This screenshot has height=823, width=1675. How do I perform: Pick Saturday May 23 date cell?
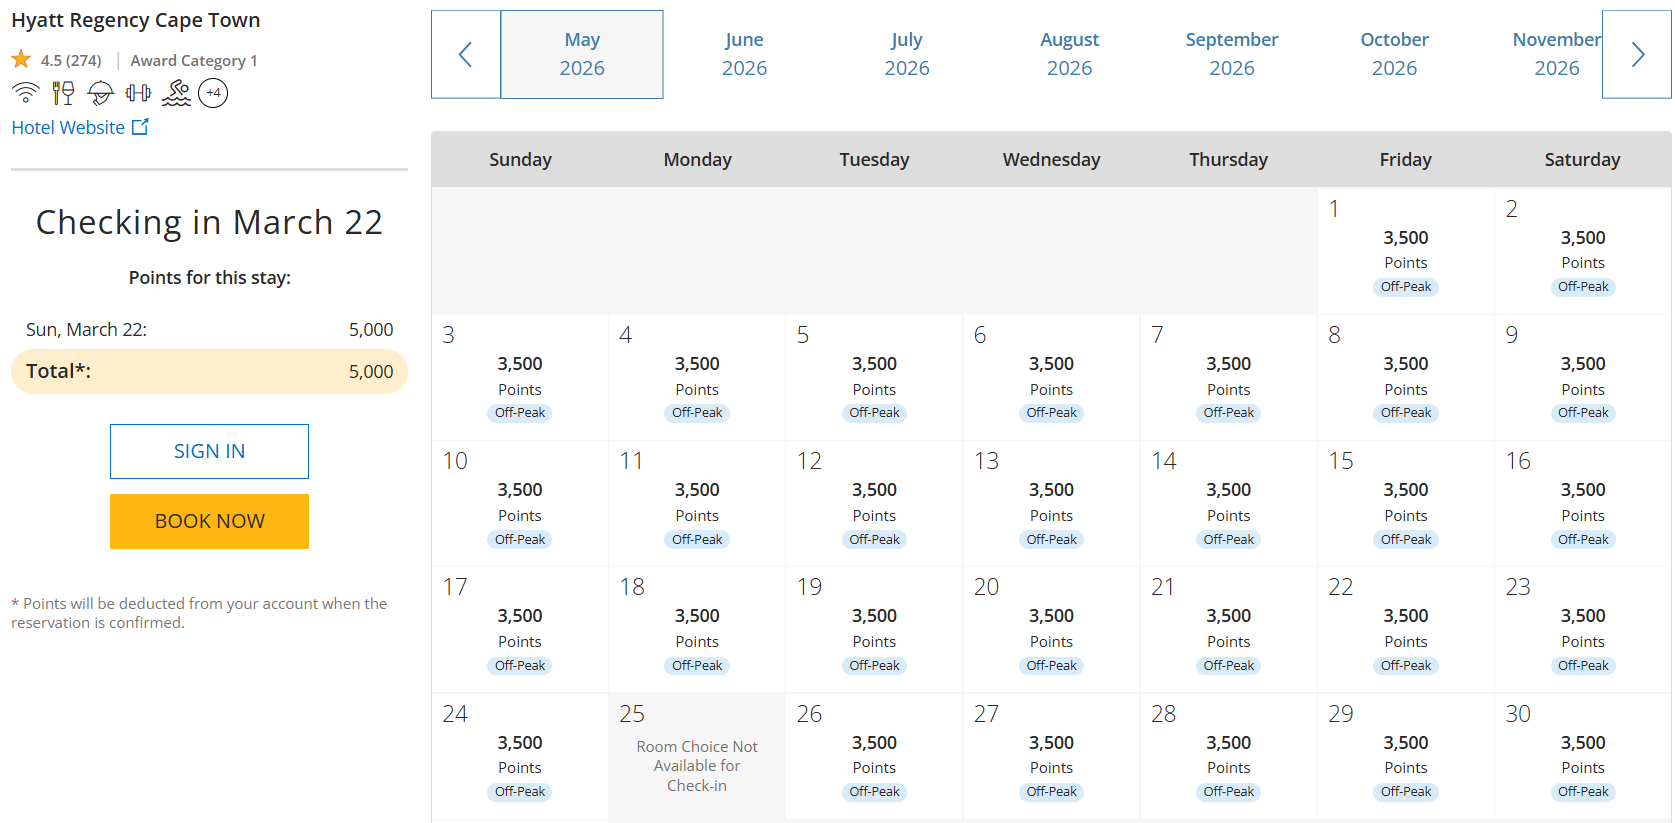tap(1583, 630)
